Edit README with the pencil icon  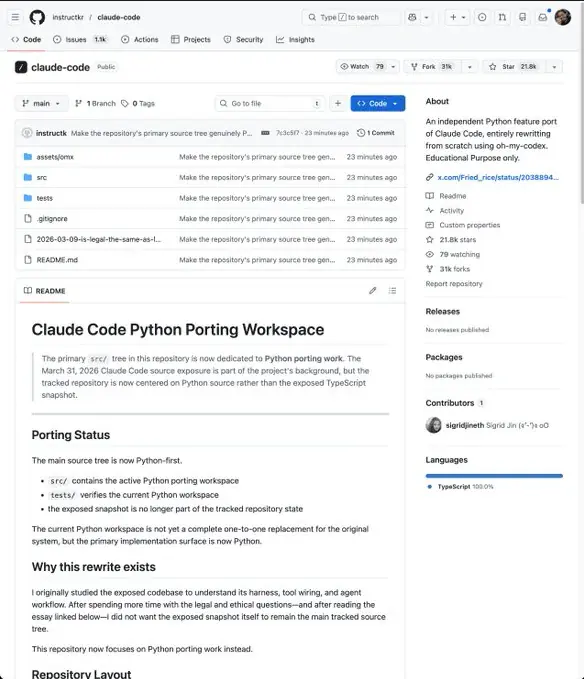tap(373, 291)
